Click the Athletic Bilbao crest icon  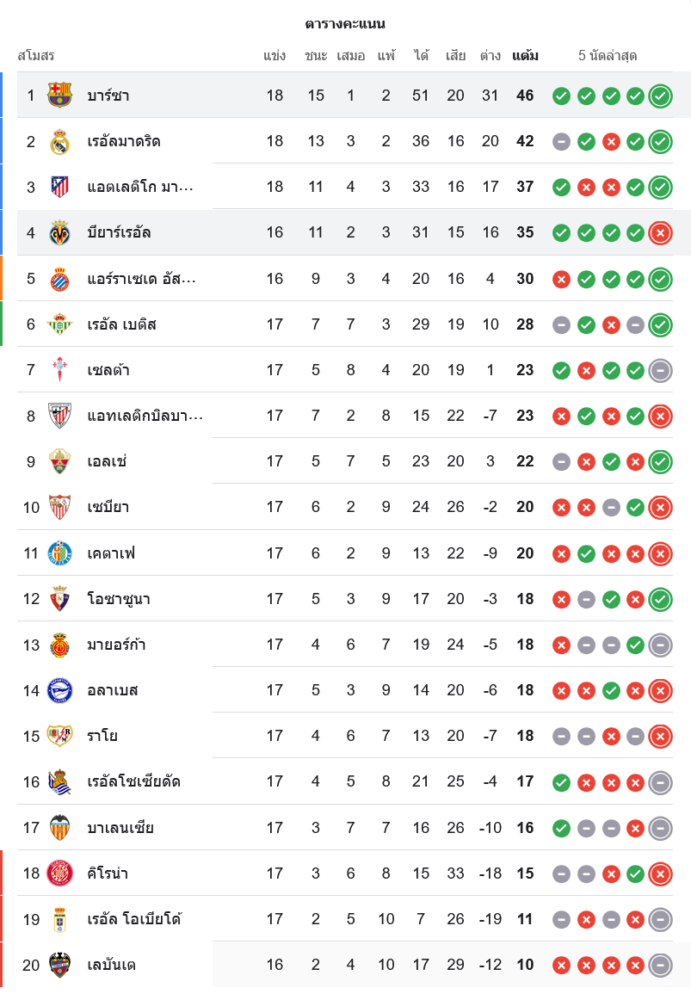[60, 416]
